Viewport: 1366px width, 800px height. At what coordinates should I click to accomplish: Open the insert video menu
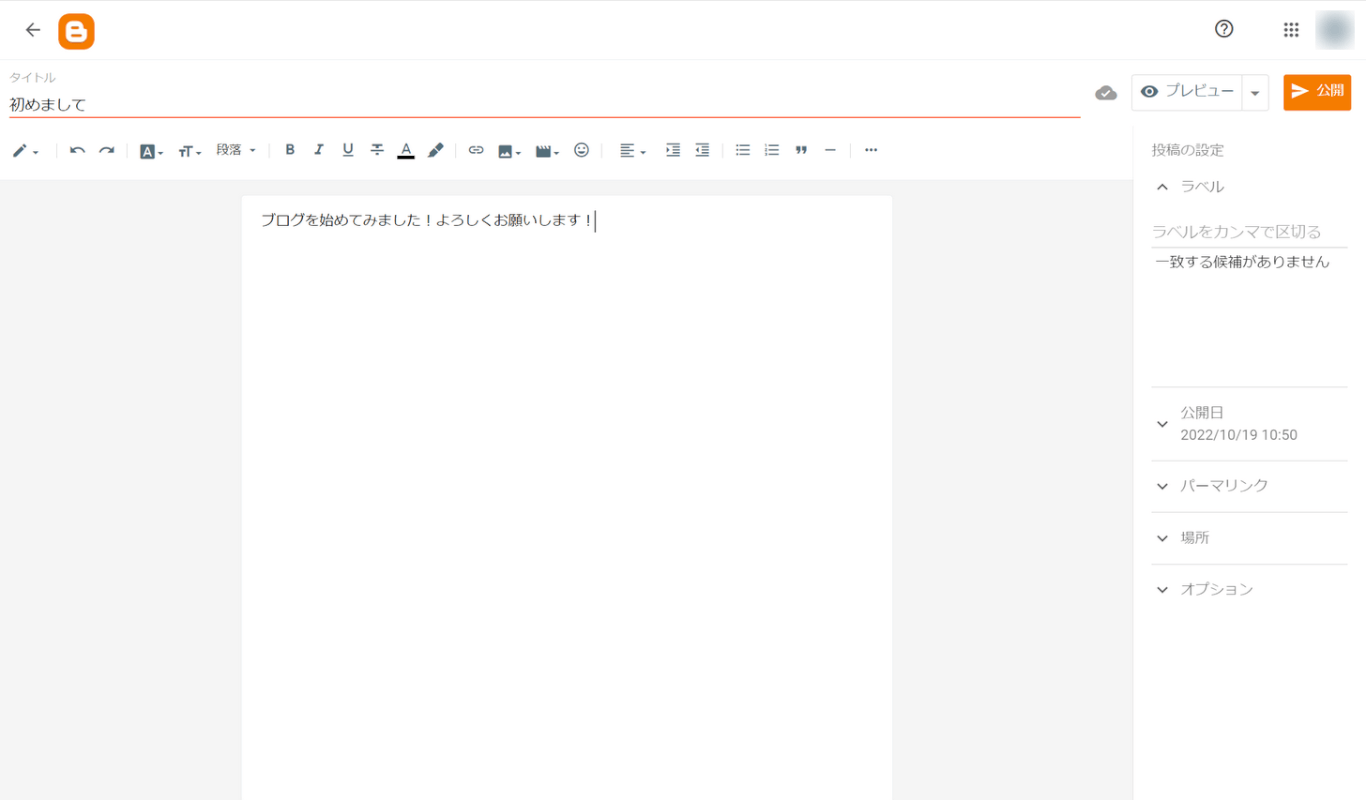coord(547,151)
